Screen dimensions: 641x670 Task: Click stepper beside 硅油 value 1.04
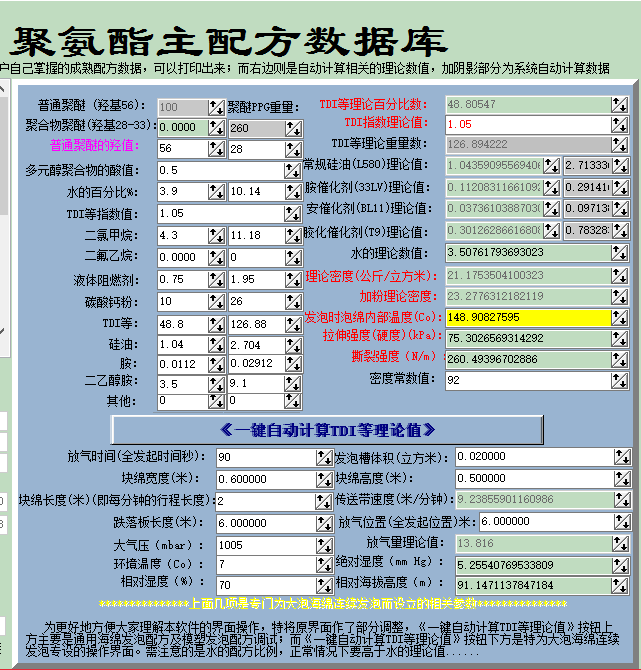tap(217, 345)
